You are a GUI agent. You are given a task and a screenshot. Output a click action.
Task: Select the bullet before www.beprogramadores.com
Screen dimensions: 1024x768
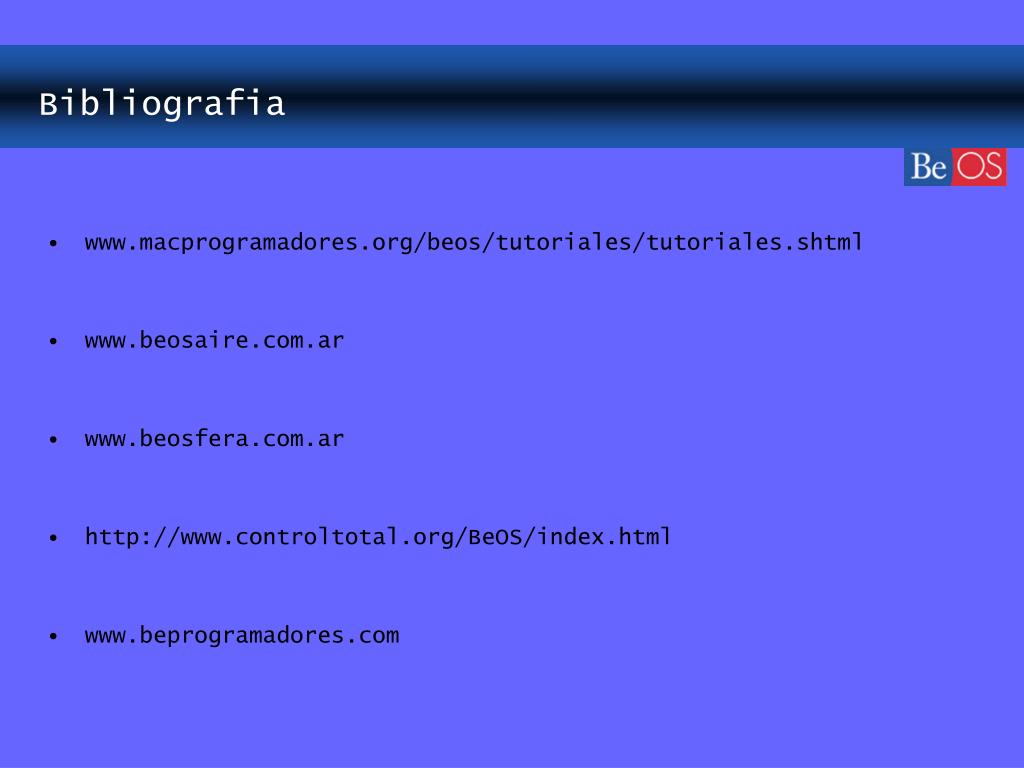tap(54, 636)
